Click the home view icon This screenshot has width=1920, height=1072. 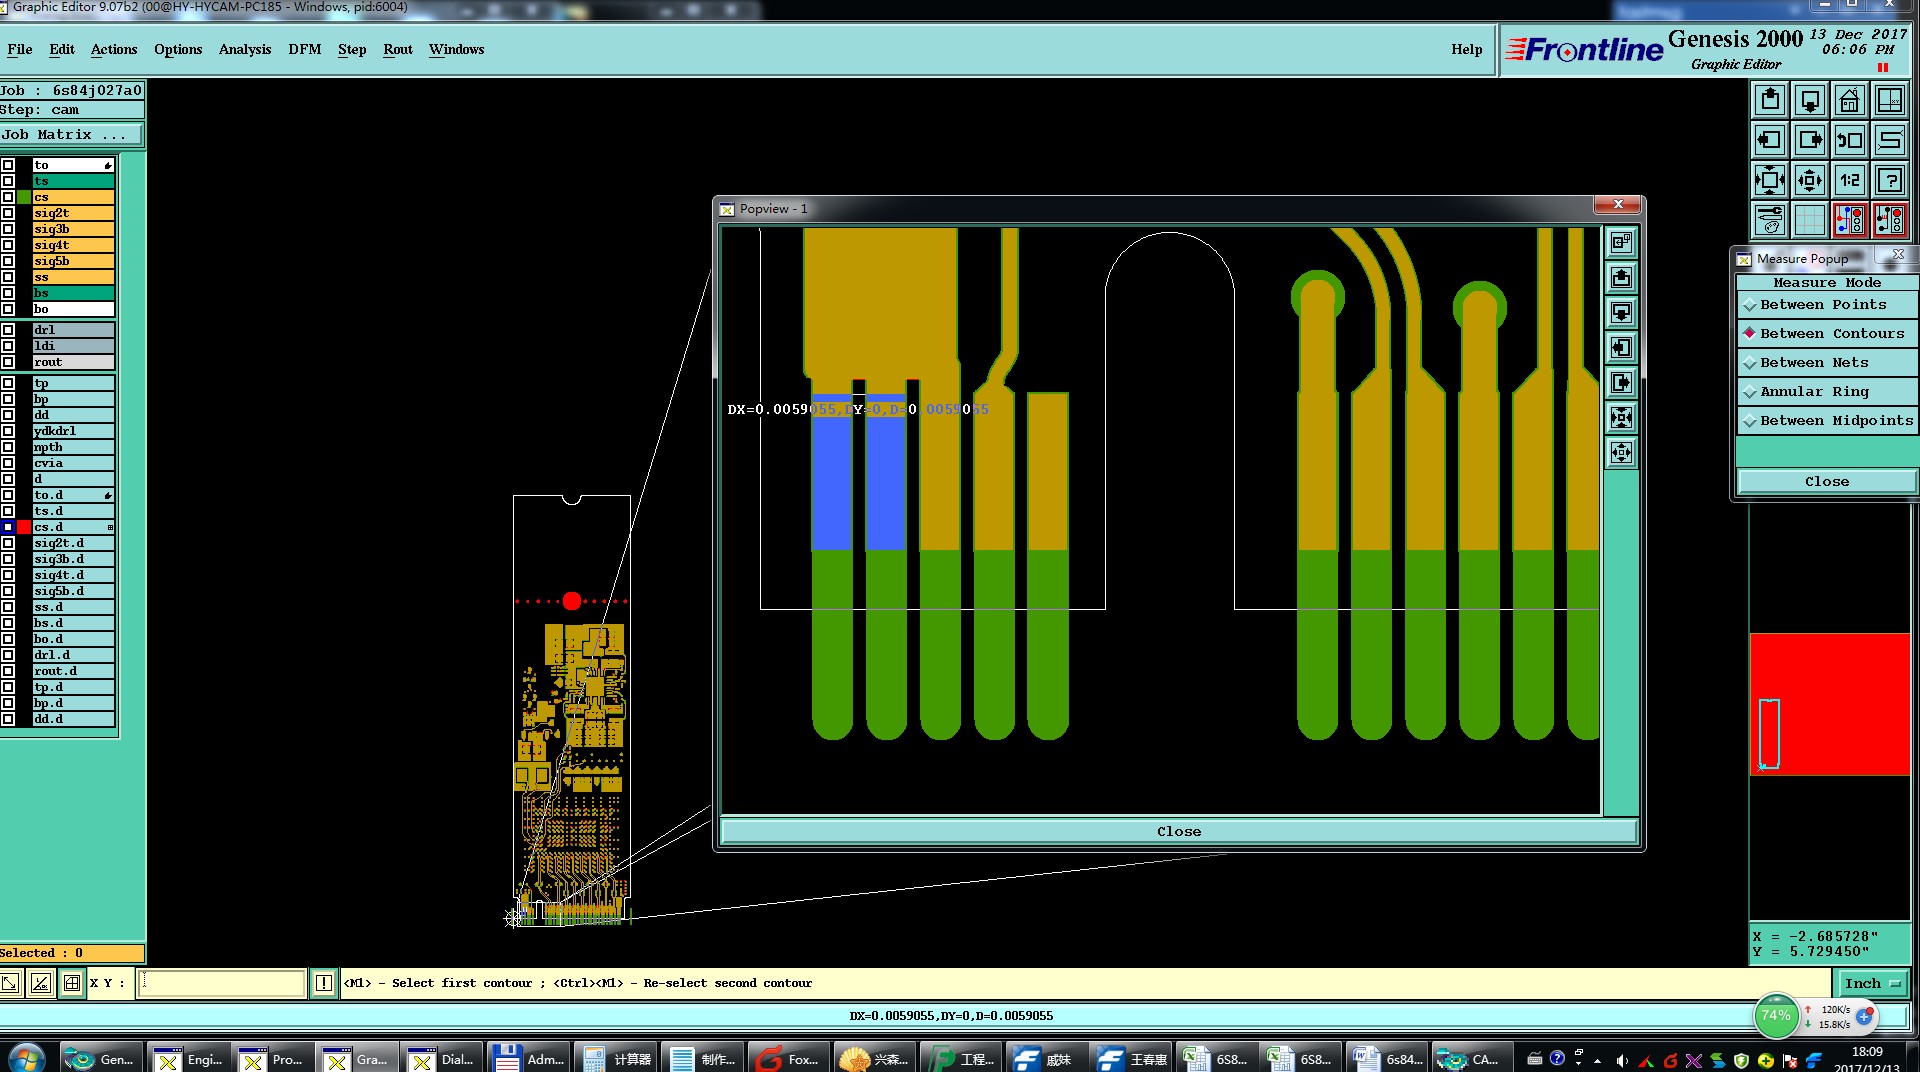pos(1850,100)
